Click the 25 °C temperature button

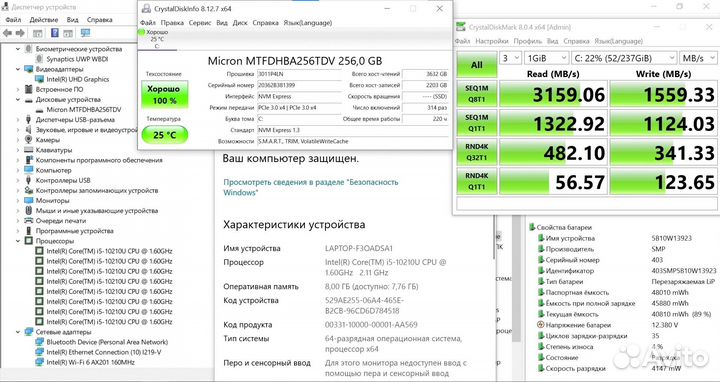point(164,135)
